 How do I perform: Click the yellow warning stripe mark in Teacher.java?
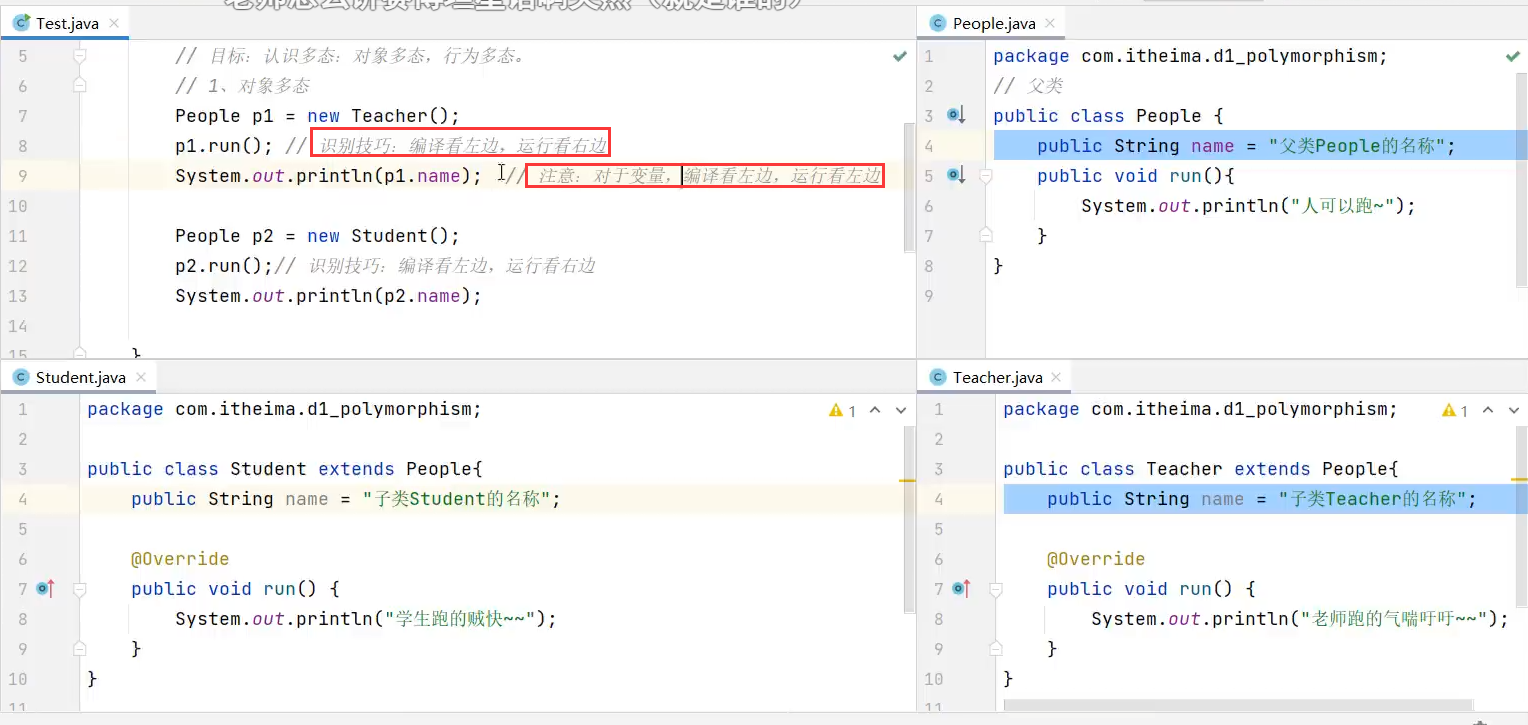[x=1520, y=481]
